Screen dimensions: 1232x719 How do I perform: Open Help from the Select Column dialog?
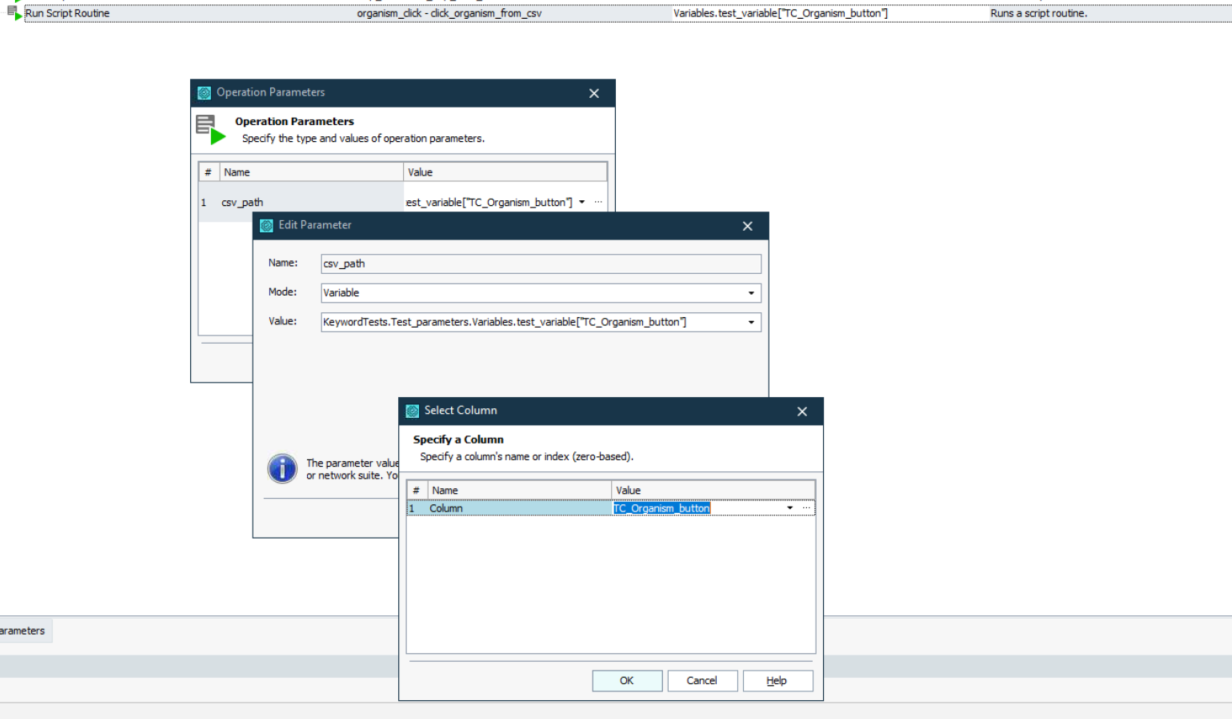[777, 681]
